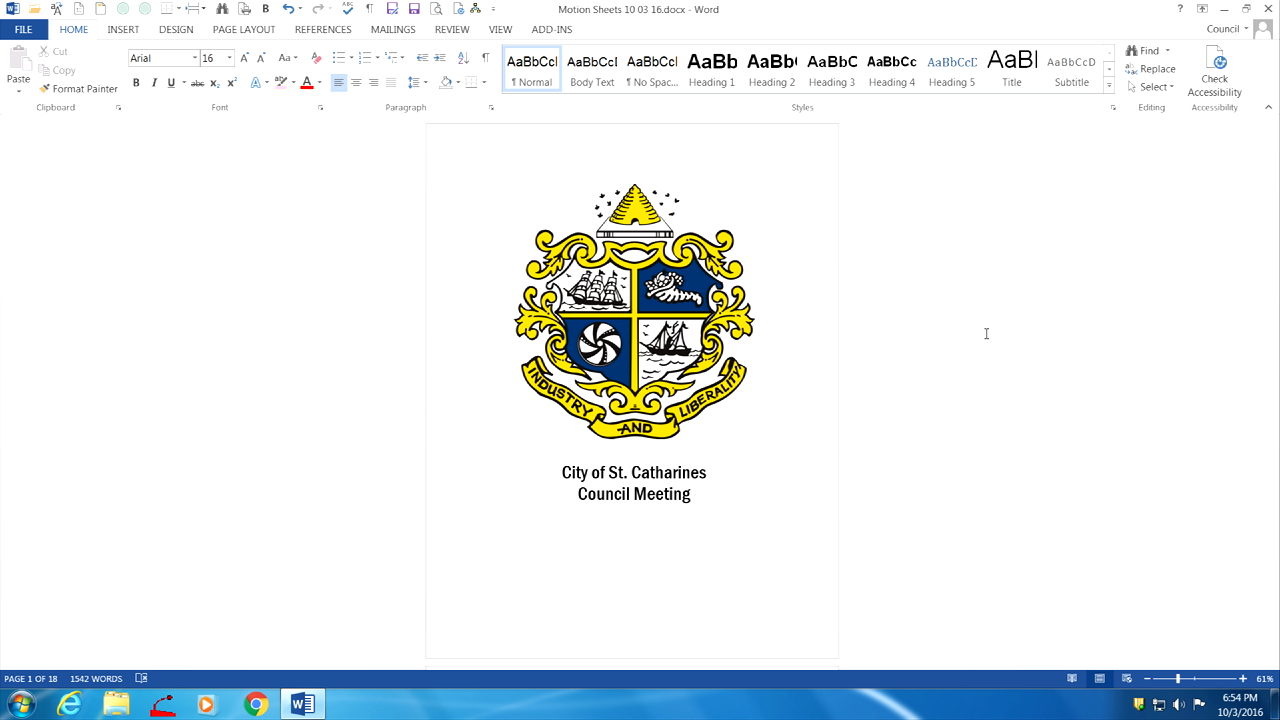Apply the Heading 1 style
Viewport: 1280px width, 720px height.
tap(712, 70)
